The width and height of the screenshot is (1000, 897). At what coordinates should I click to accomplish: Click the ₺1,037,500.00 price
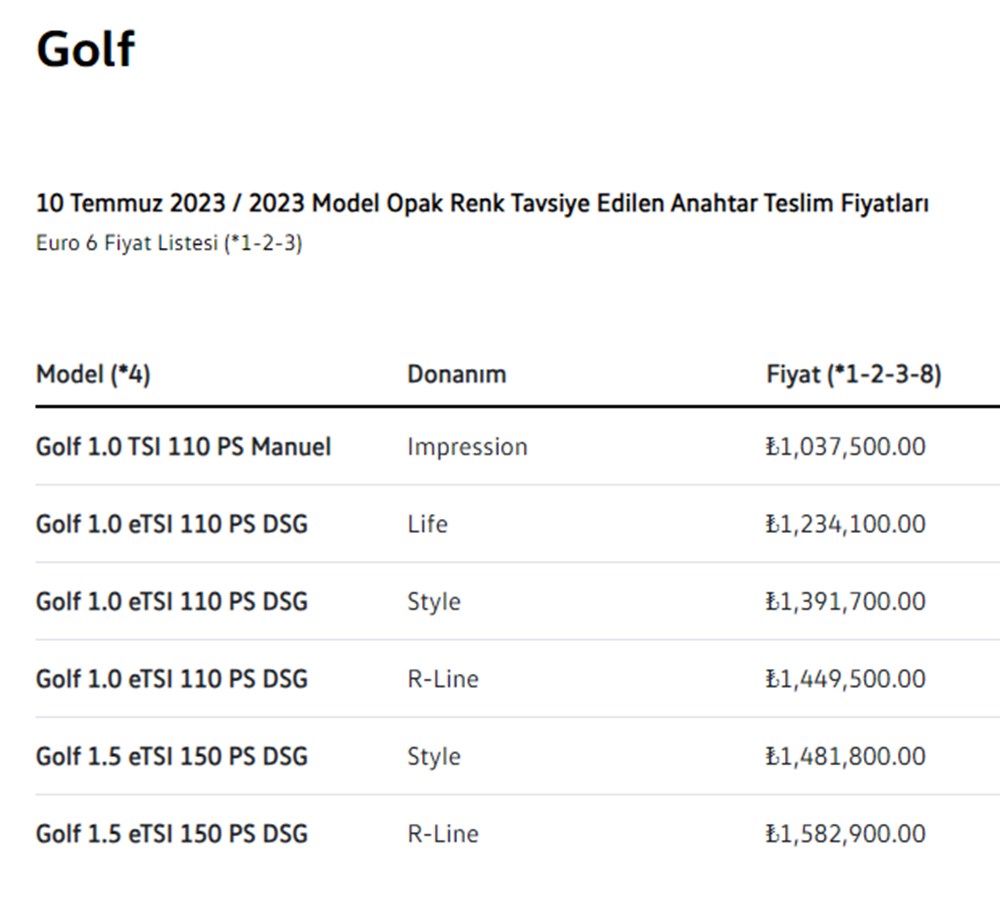[x=845, y=447]
